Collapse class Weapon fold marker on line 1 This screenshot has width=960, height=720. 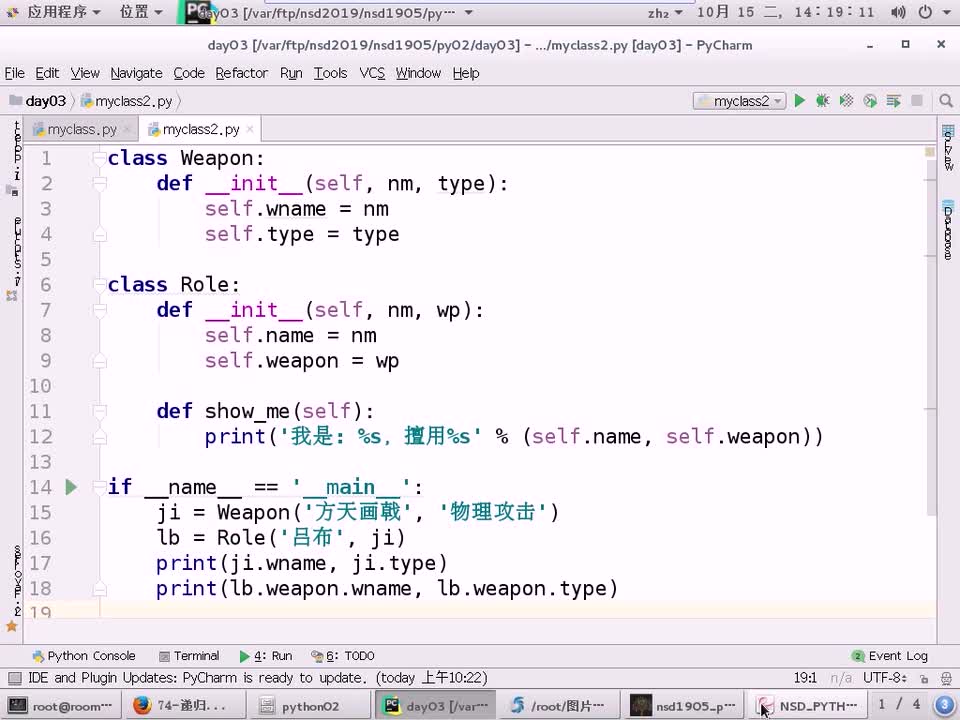coord(99,159)
